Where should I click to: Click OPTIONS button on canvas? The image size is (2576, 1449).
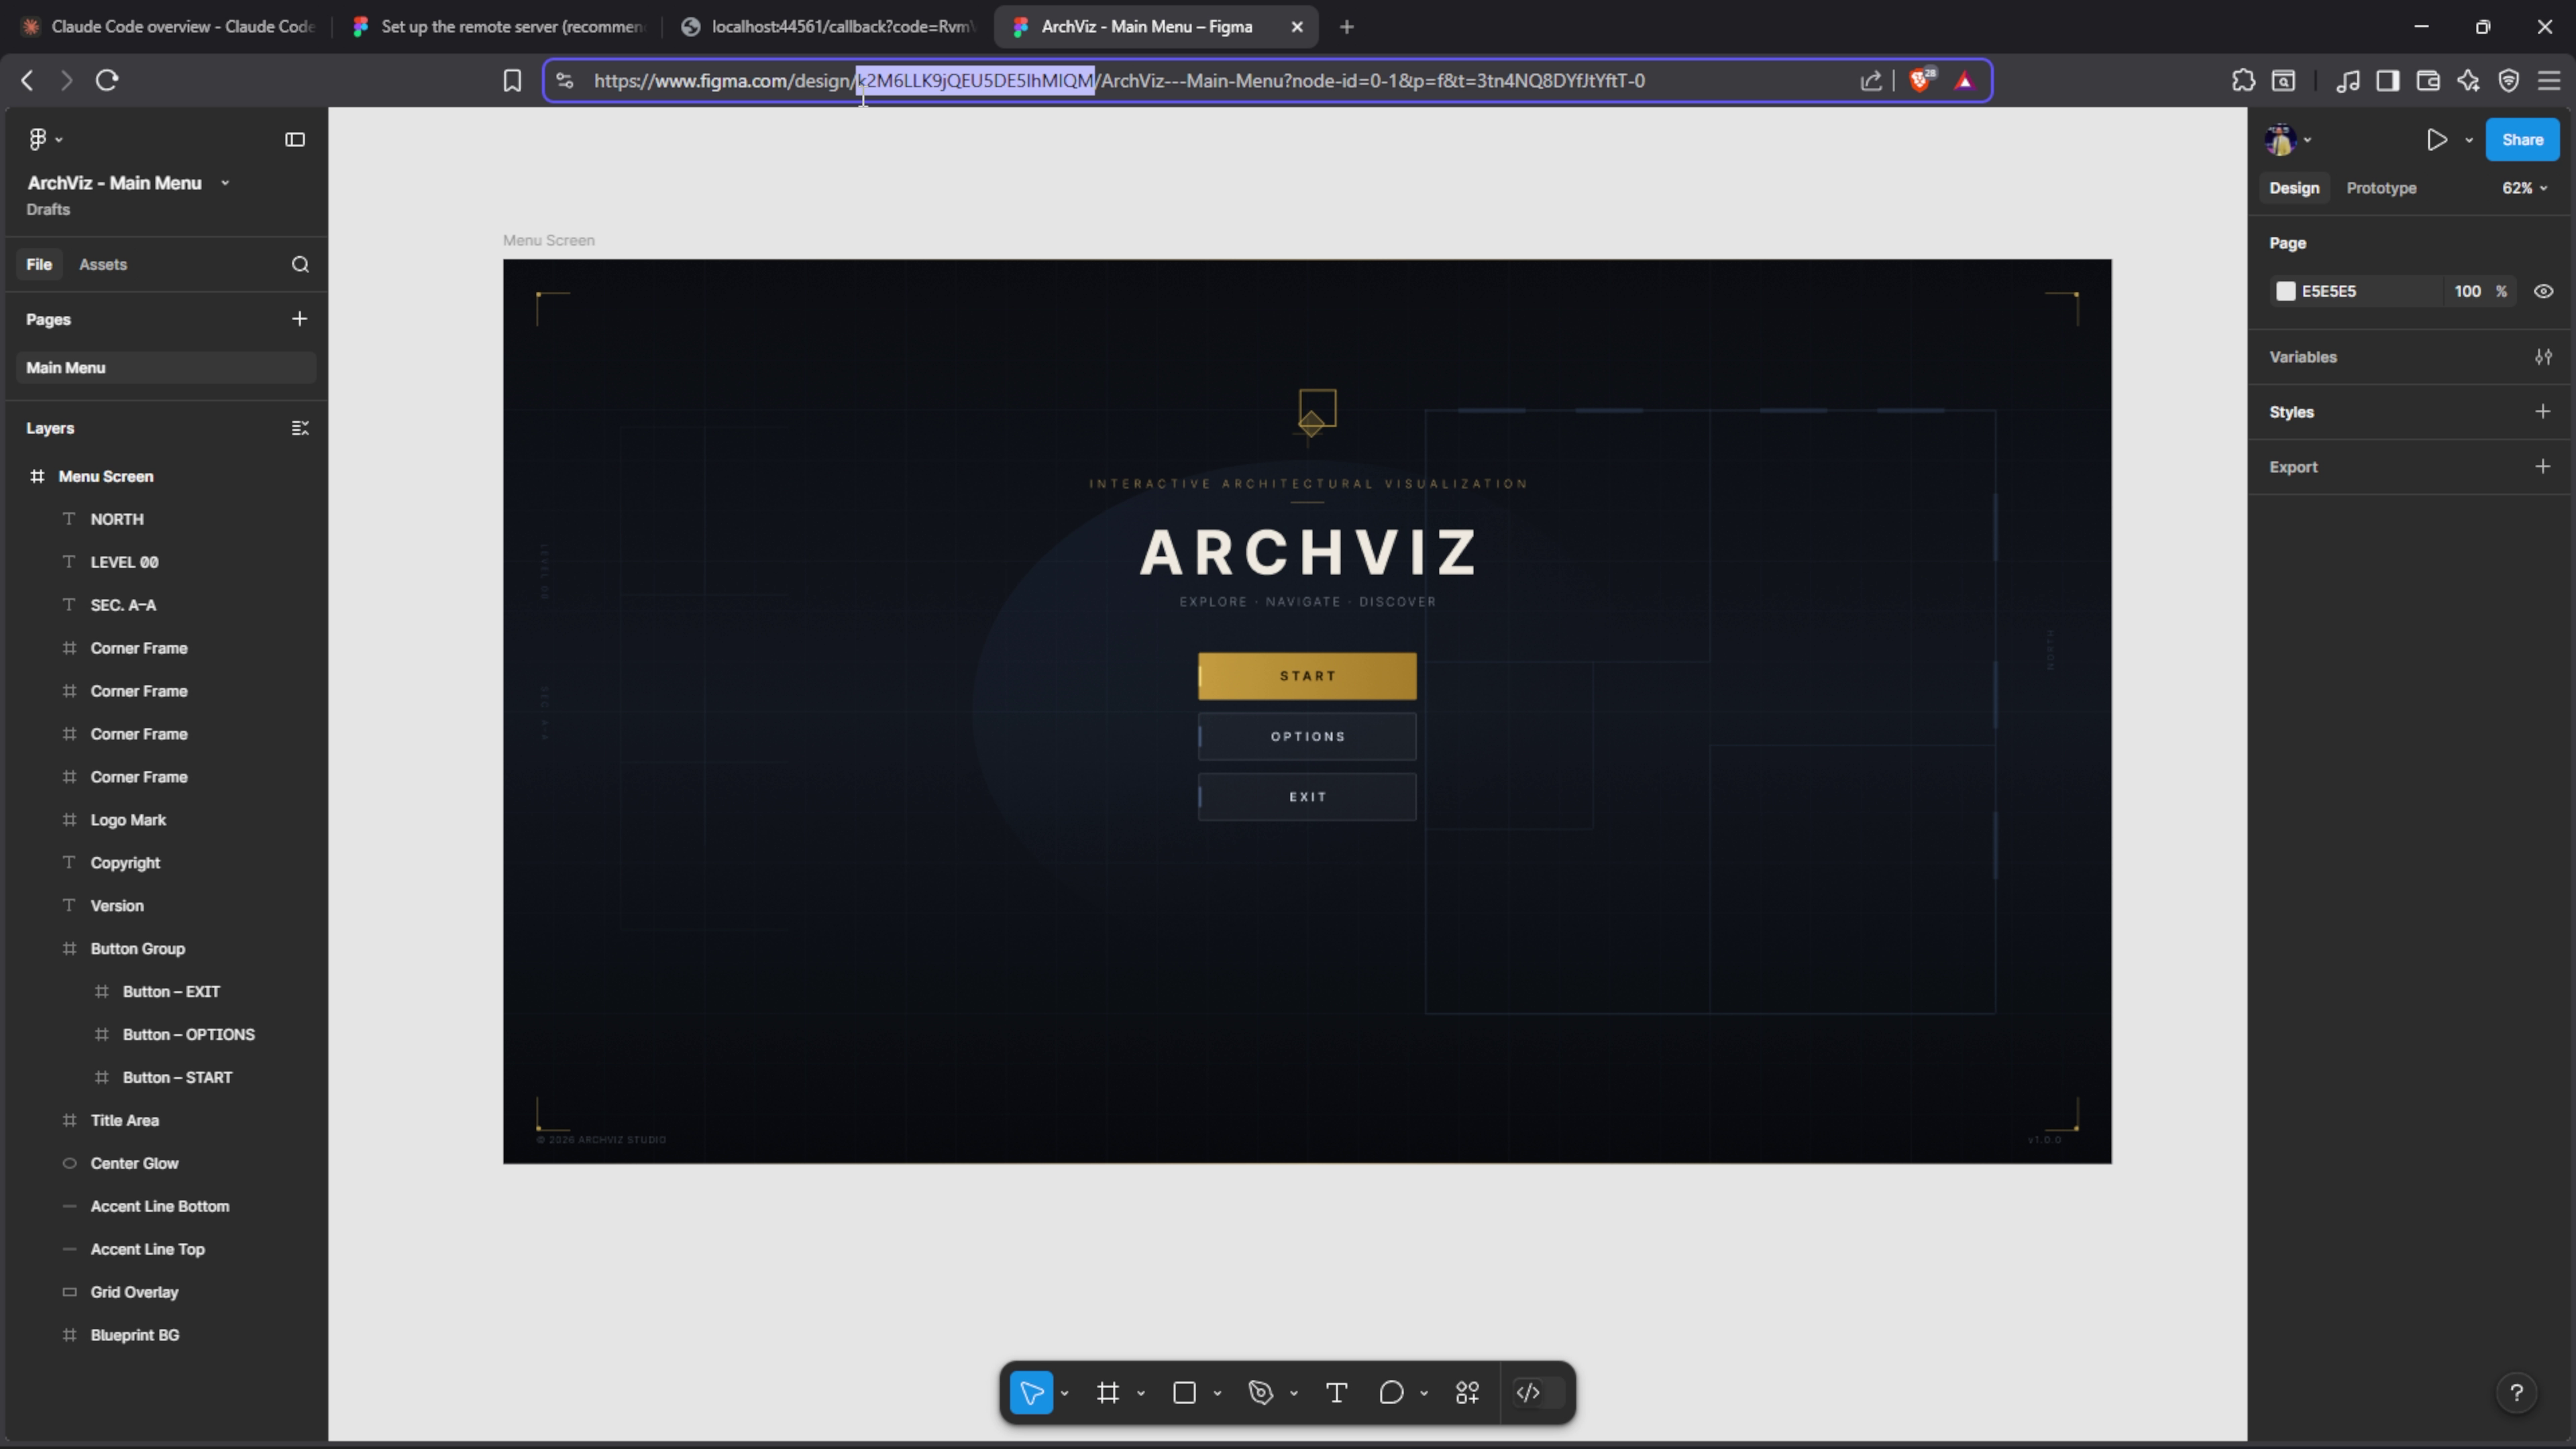pyautogui.click(x=1307, y=736)
